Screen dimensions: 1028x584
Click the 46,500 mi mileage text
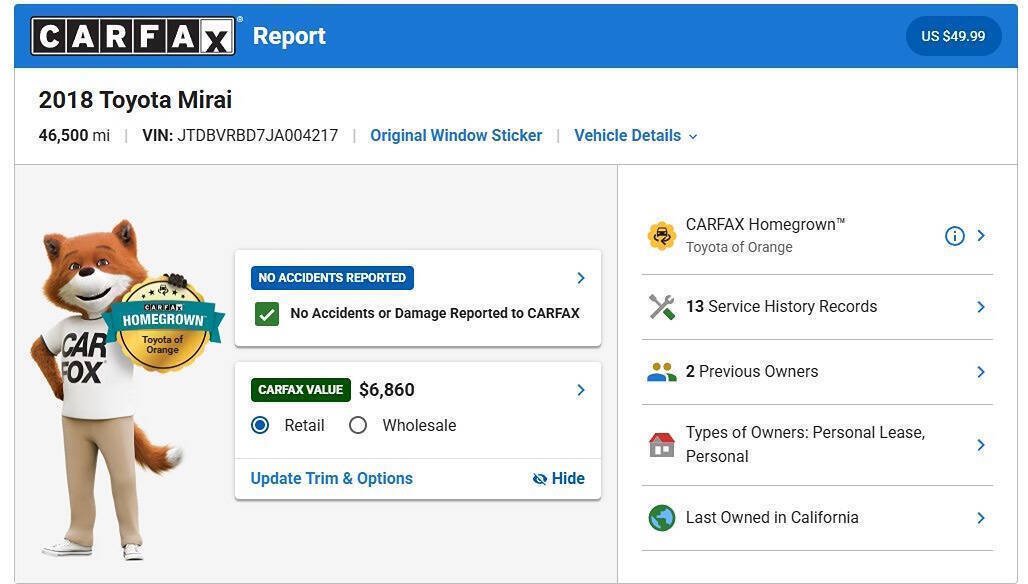74,136
